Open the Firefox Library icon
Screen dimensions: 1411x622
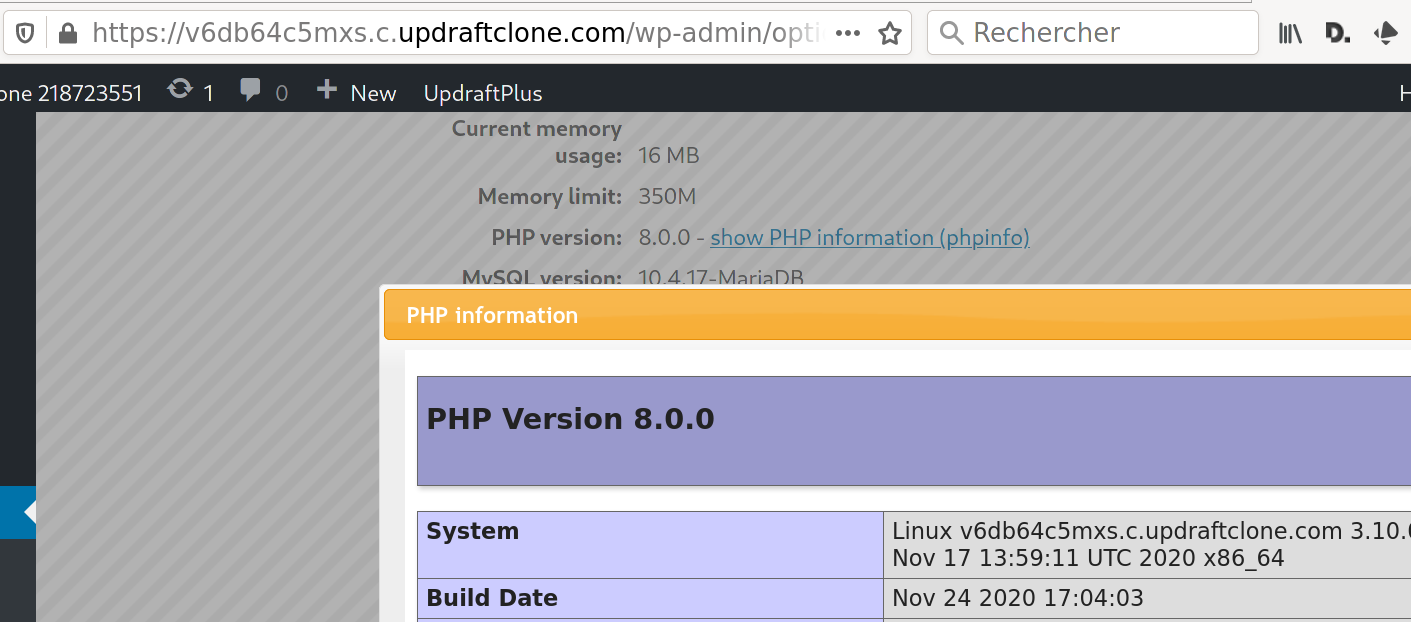(x=1290, y=33)
